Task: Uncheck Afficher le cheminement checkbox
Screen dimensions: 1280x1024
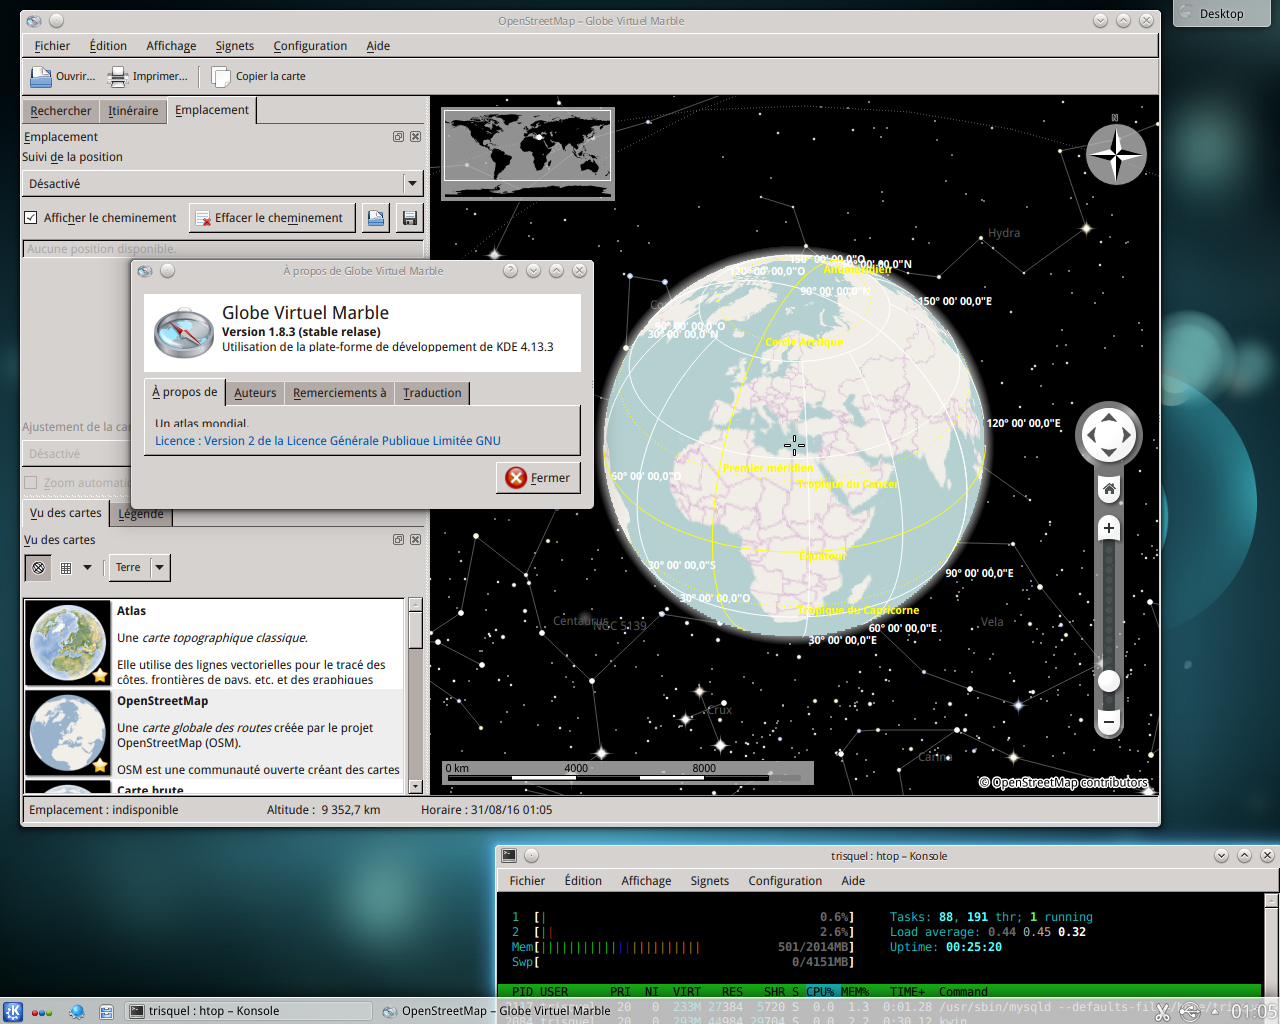Action: (x=31, y=218)
